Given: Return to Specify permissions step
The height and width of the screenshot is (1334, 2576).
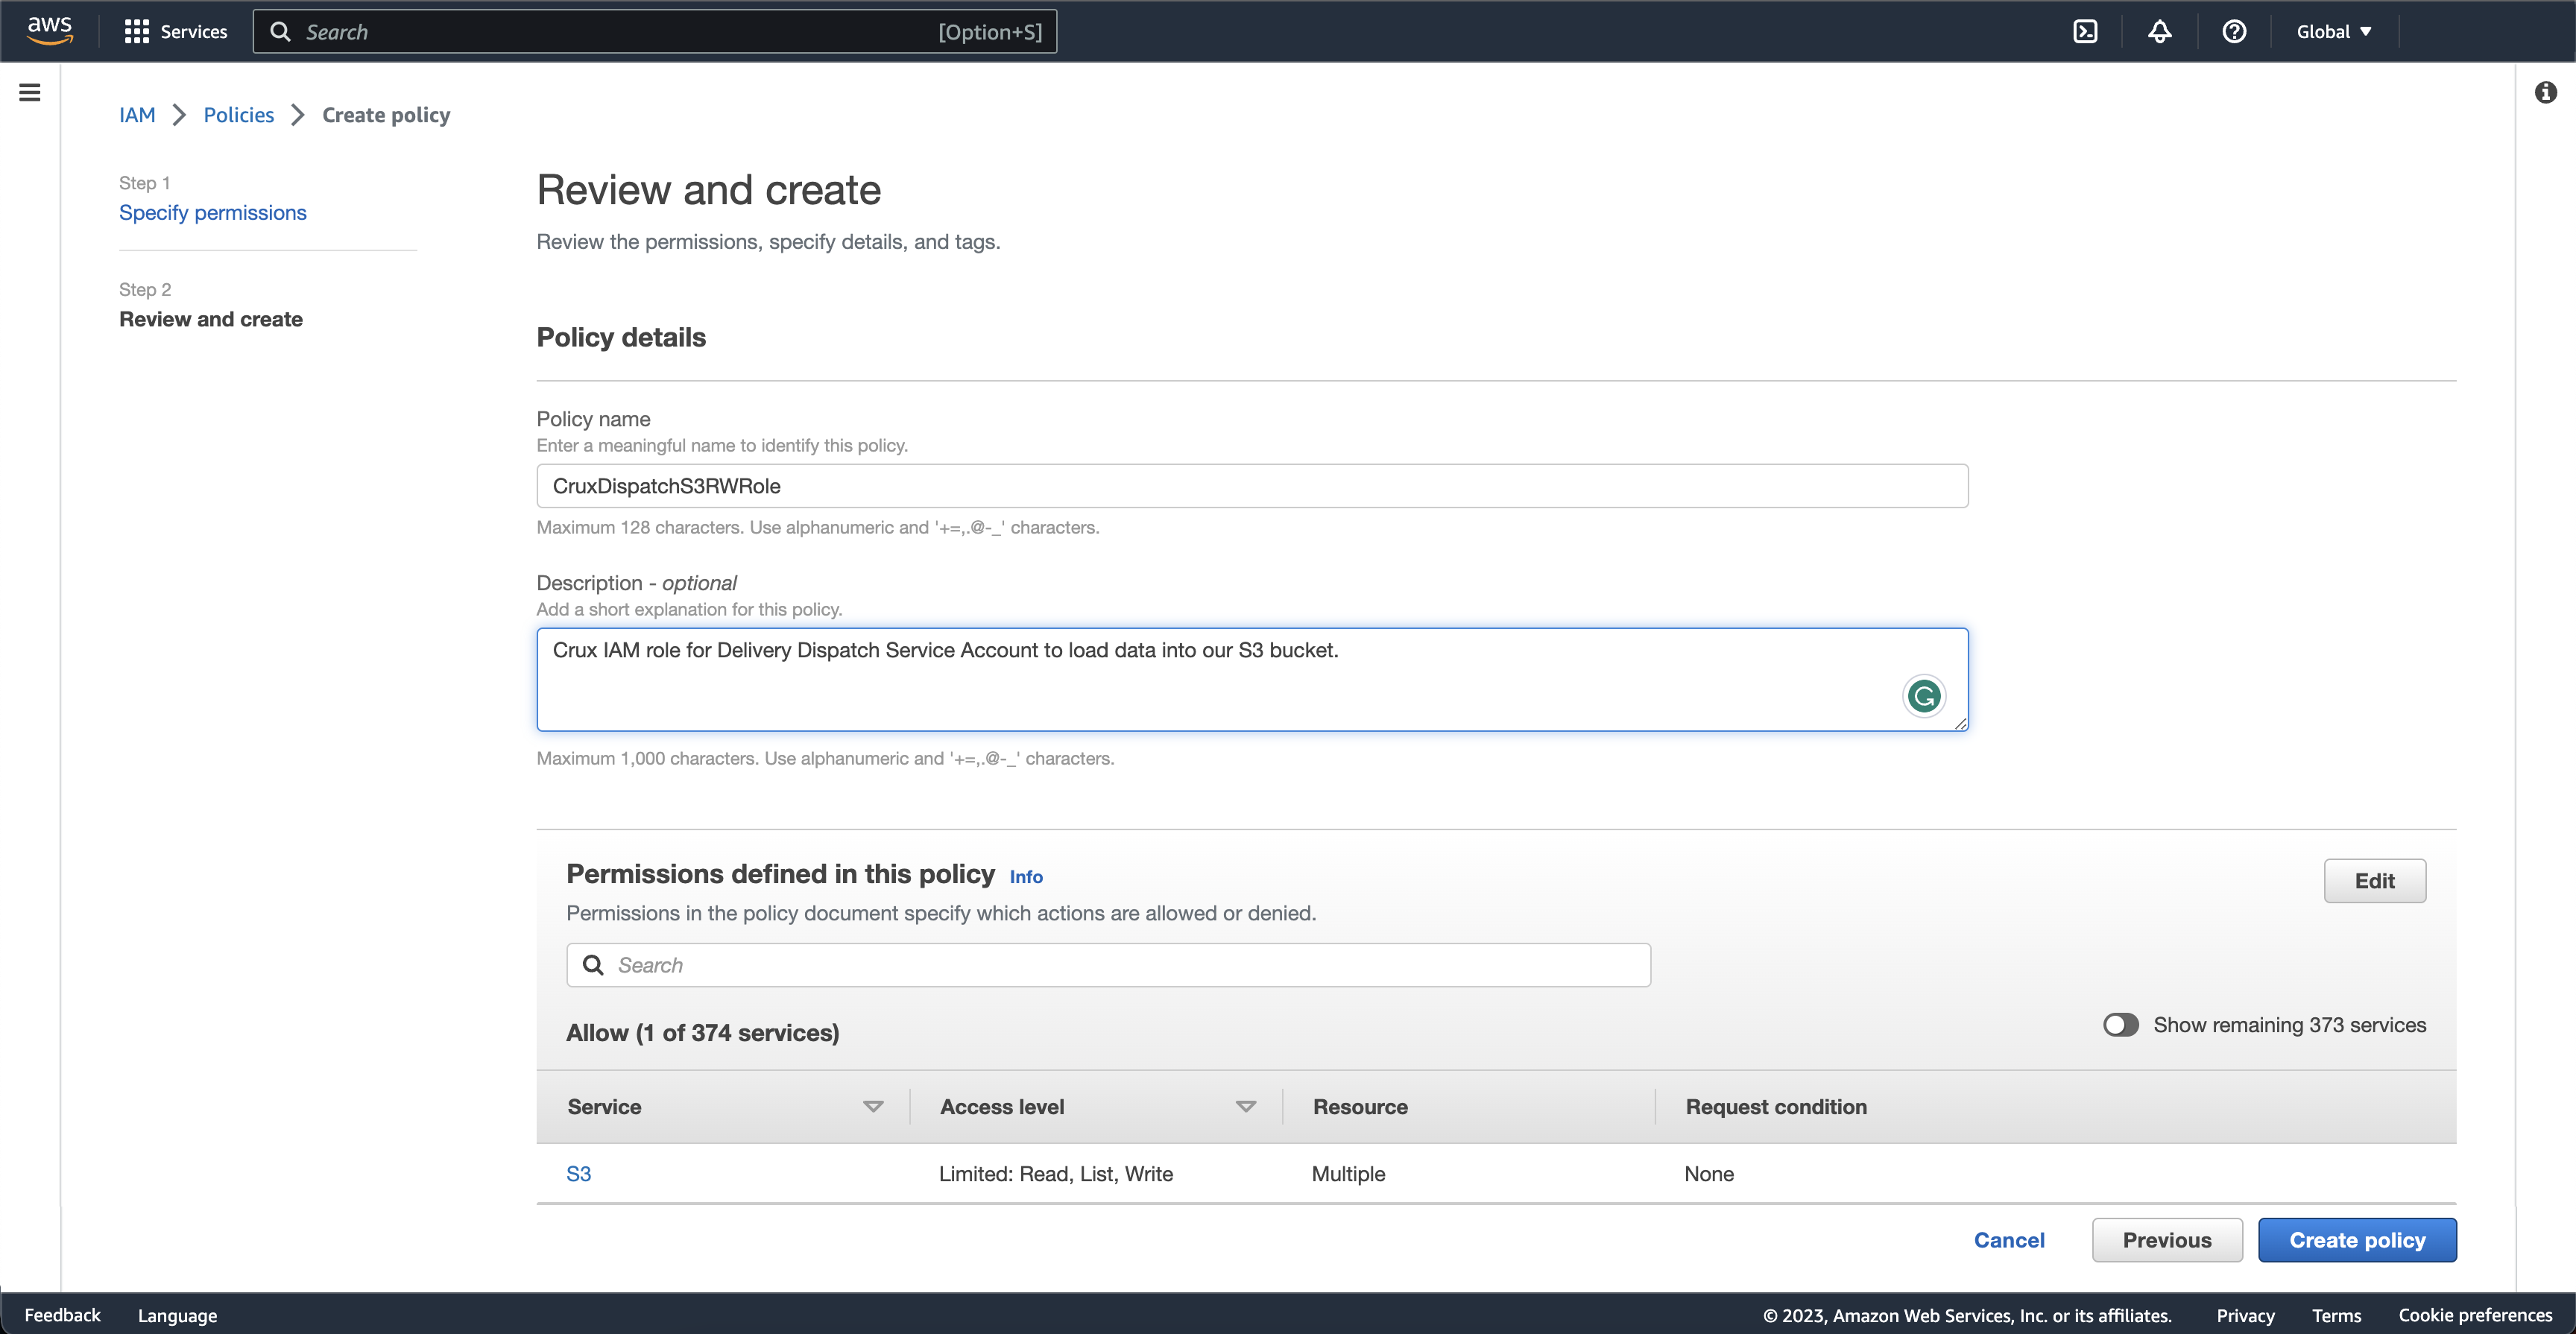Looking at the screenshot, I should coord(213,213).
